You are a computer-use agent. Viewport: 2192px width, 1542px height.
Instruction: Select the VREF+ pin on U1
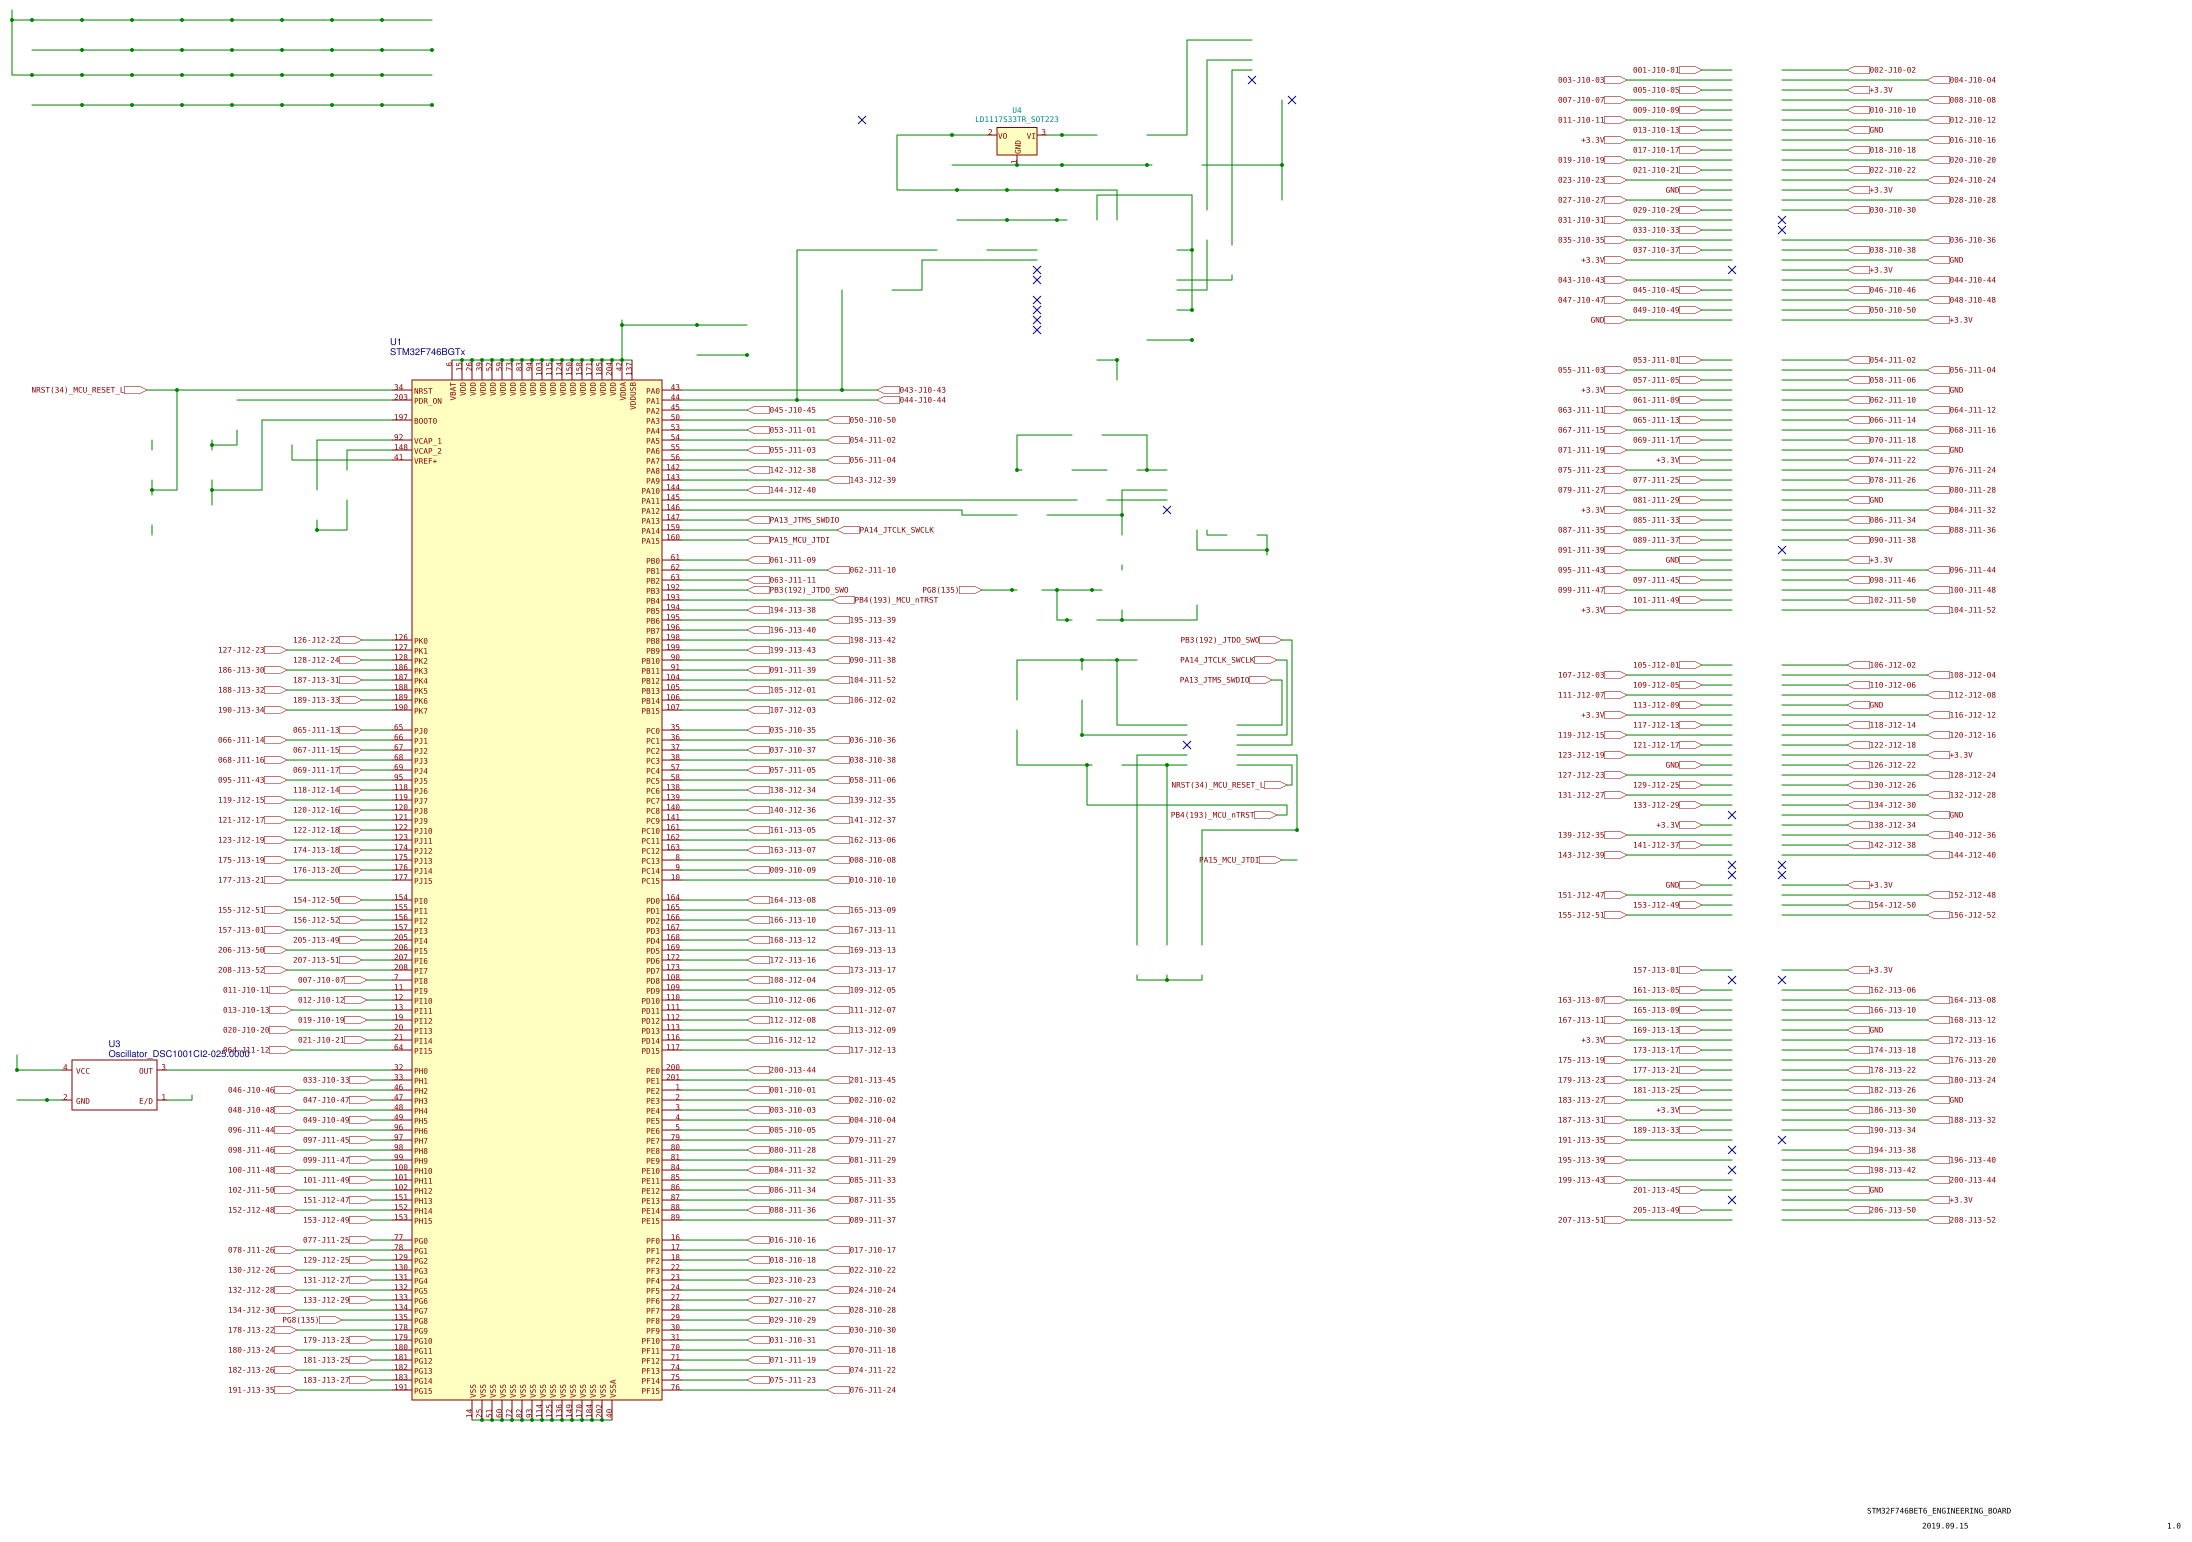pos(426,461)
